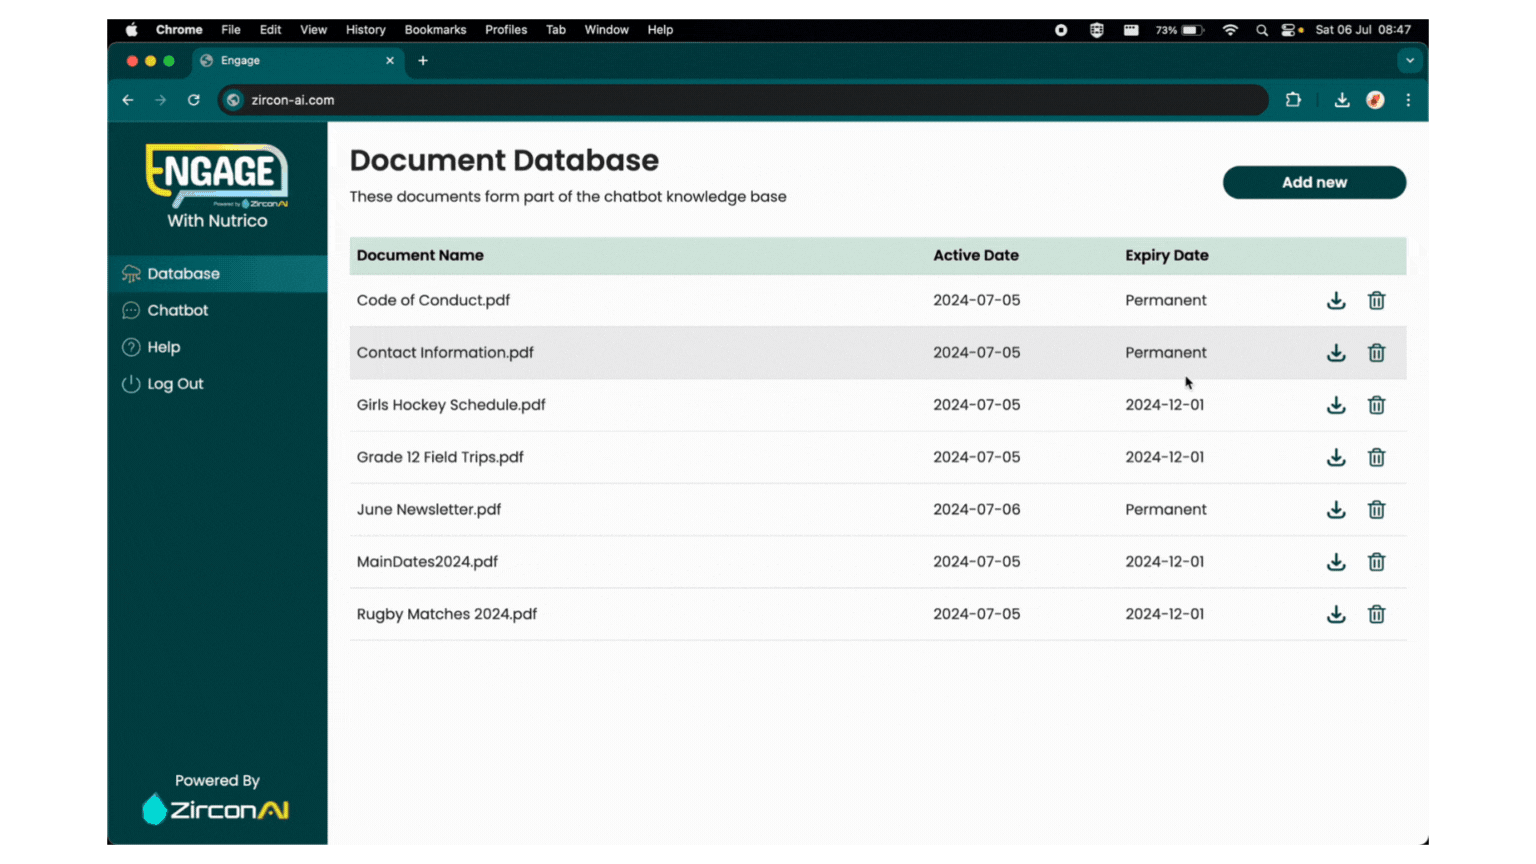Click the ZirconAI logo link
The height and width of the screenshot is (864, 1536).
coord(216,809)
